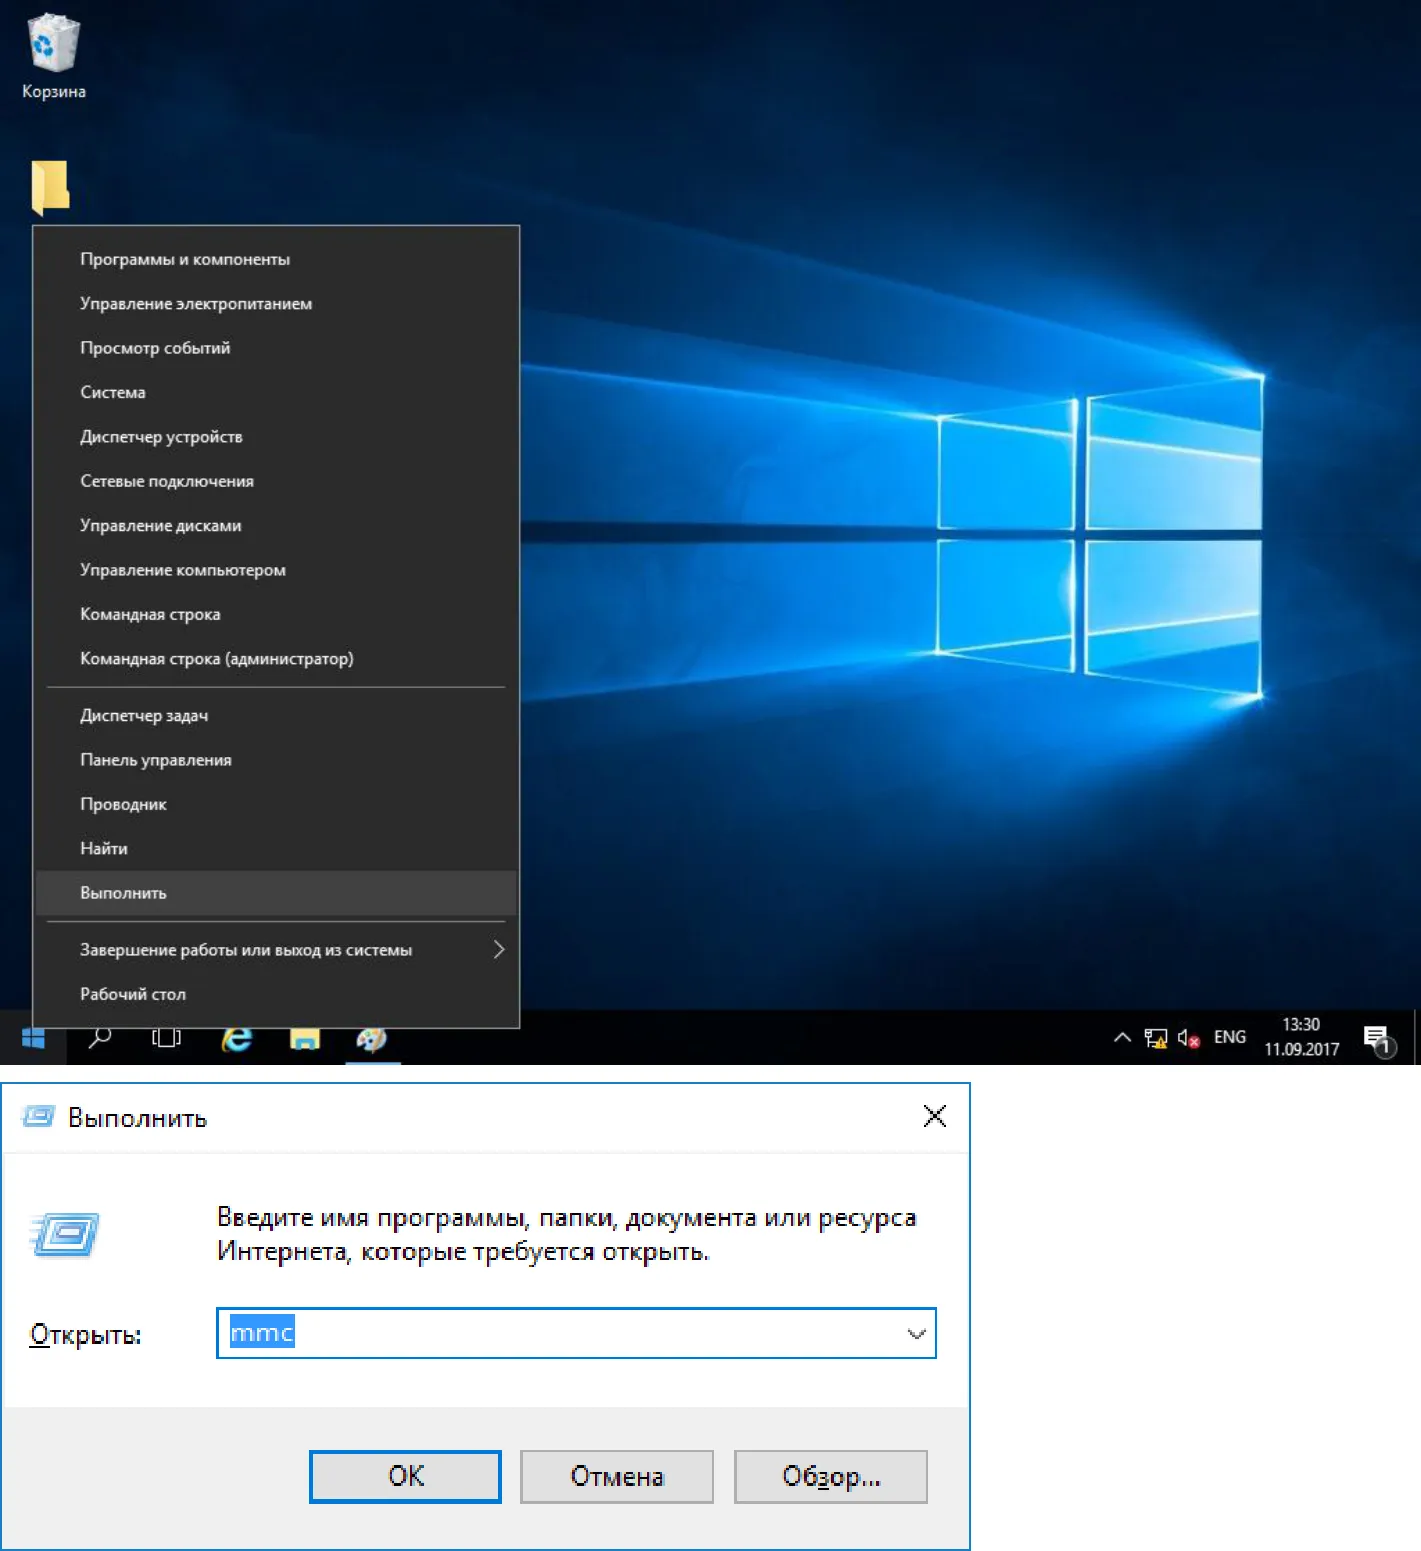Select Проводник from the menu
Viewport: 1421px width, 1551px height.
coord(276,804)
